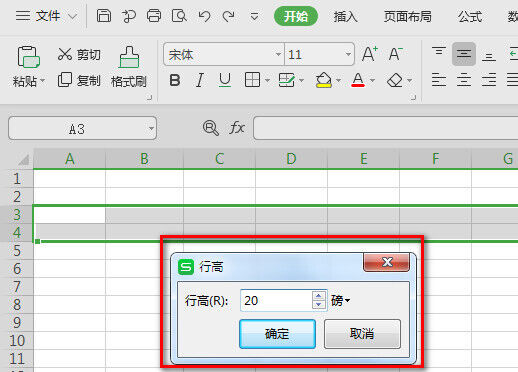Click 取消 to cancel the dialog
Image resolution: width=518 pixels, height=372 pixels.
(x=362, y=334)
